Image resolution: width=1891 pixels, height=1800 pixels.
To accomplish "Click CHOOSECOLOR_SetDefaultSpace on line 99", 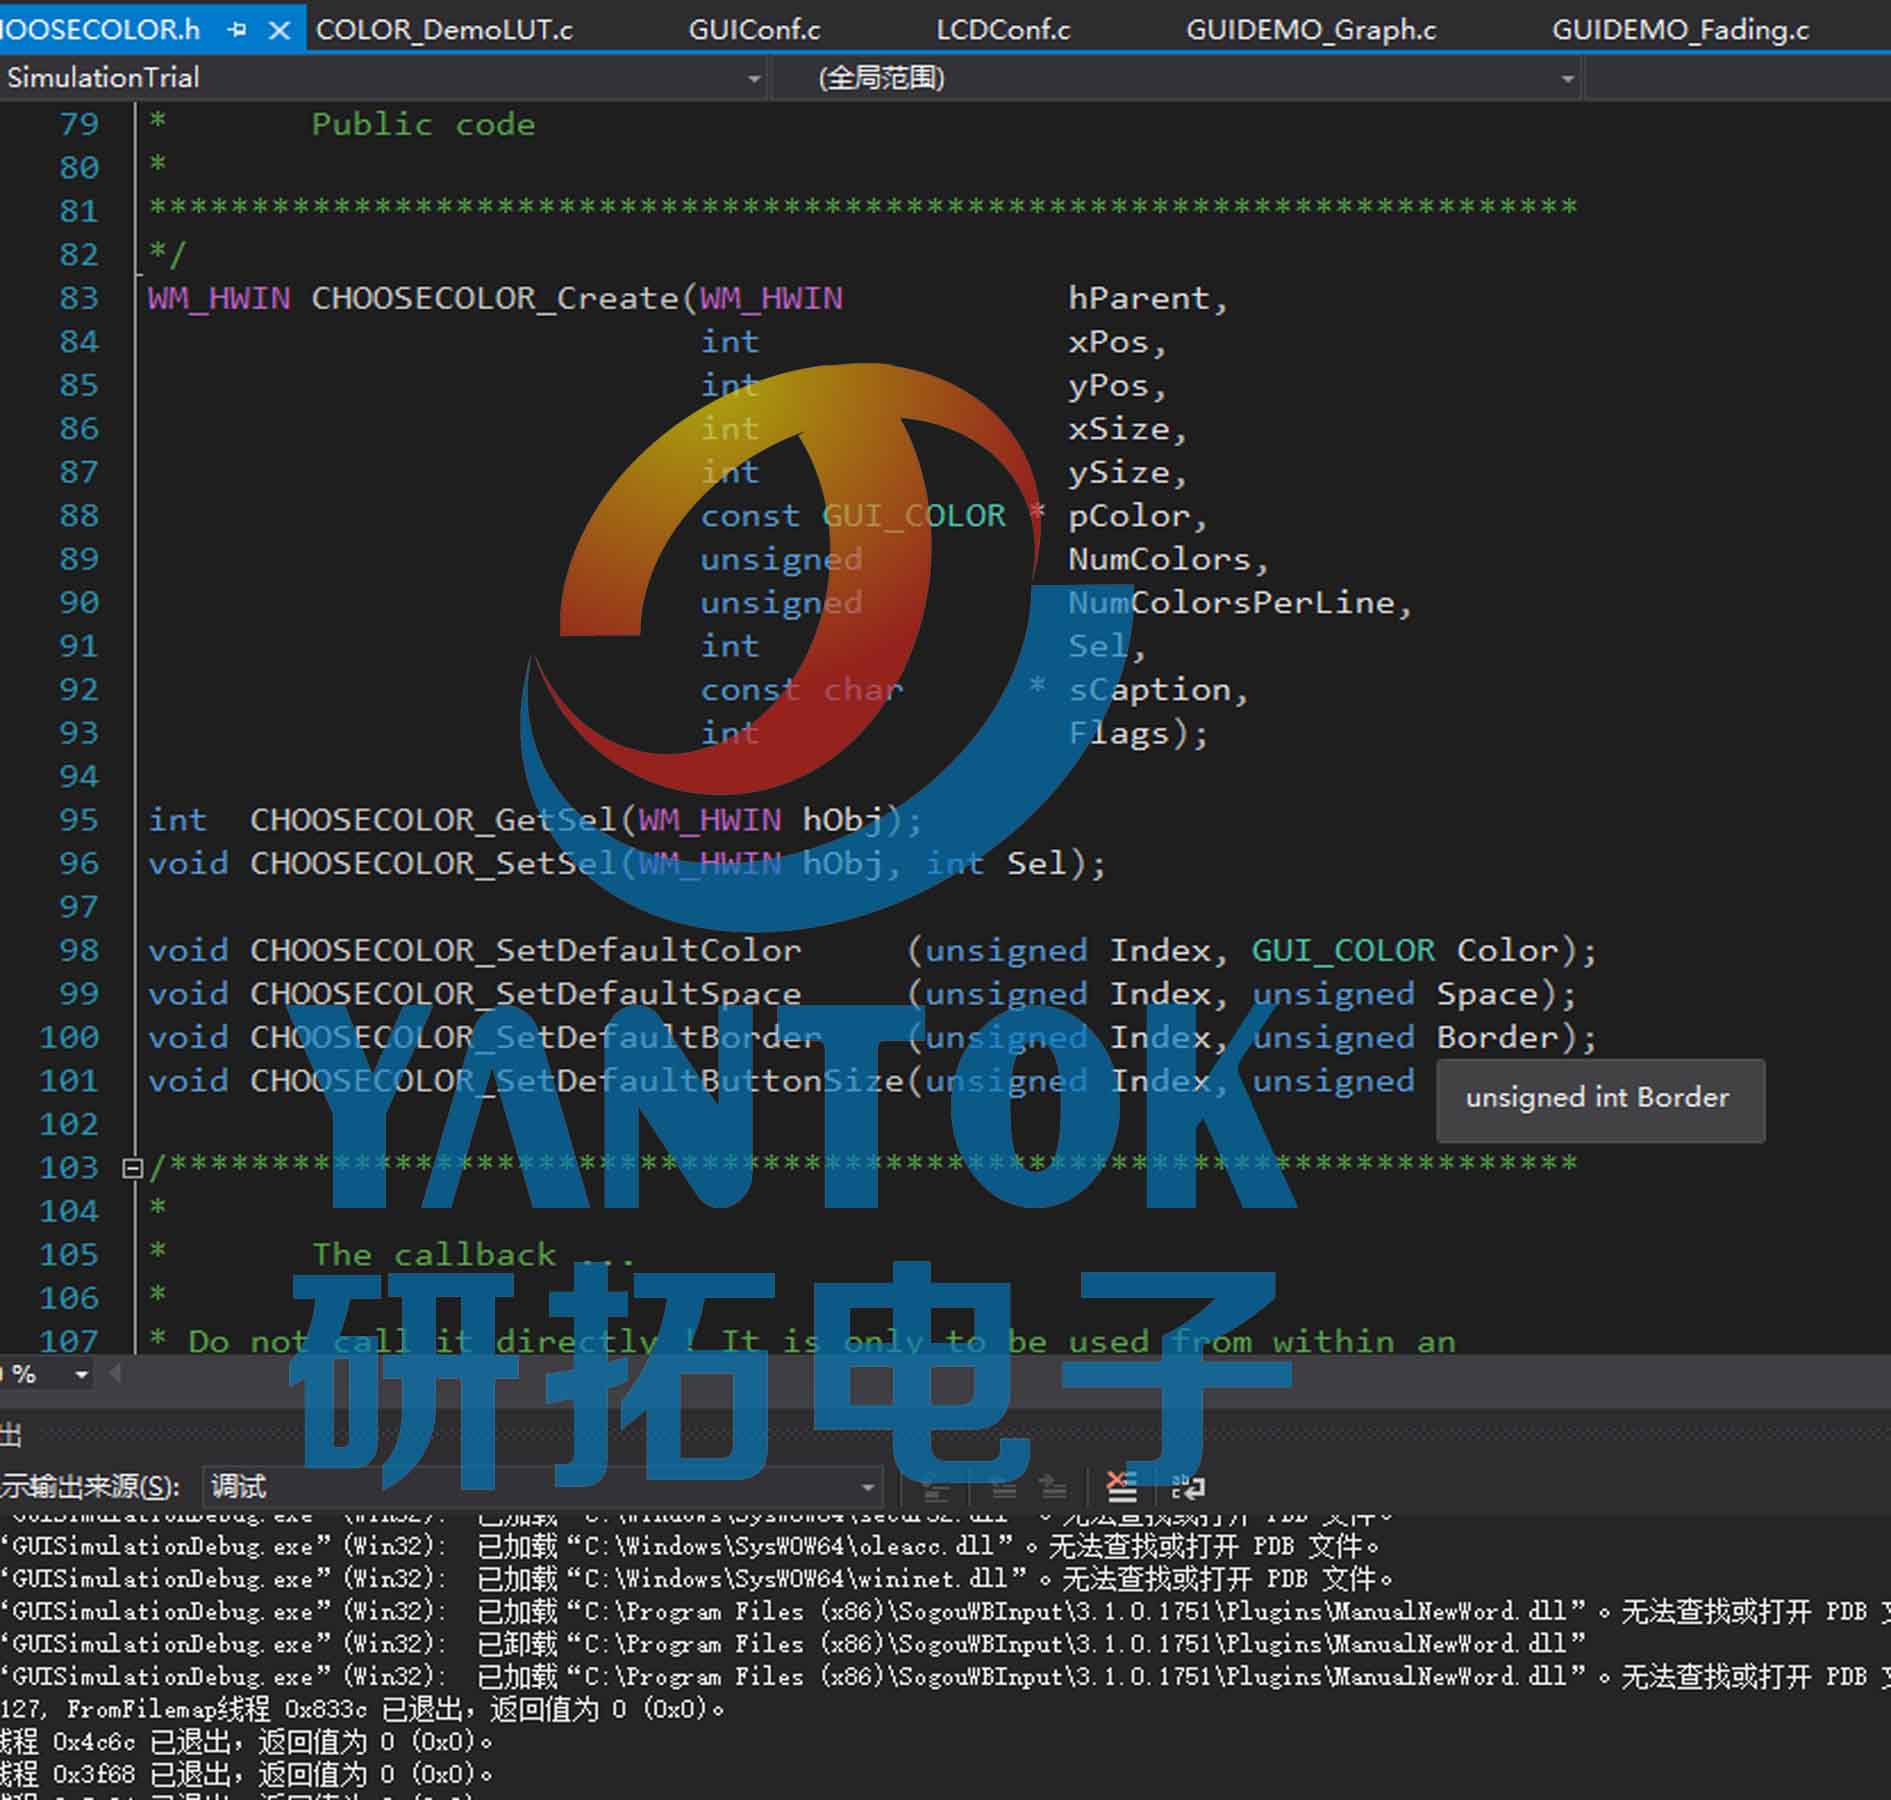I will [525, 994].
